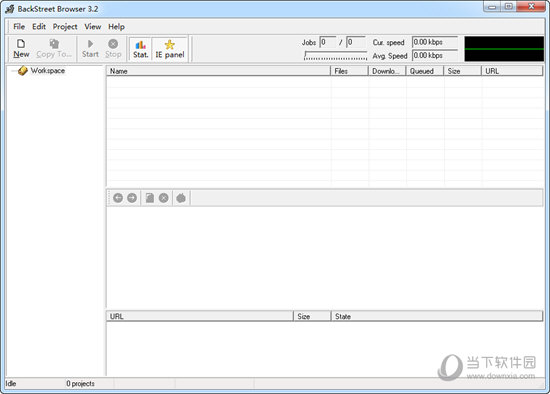Click the New project toolbar icon
550x394 pixels.
tap(21, 48)
